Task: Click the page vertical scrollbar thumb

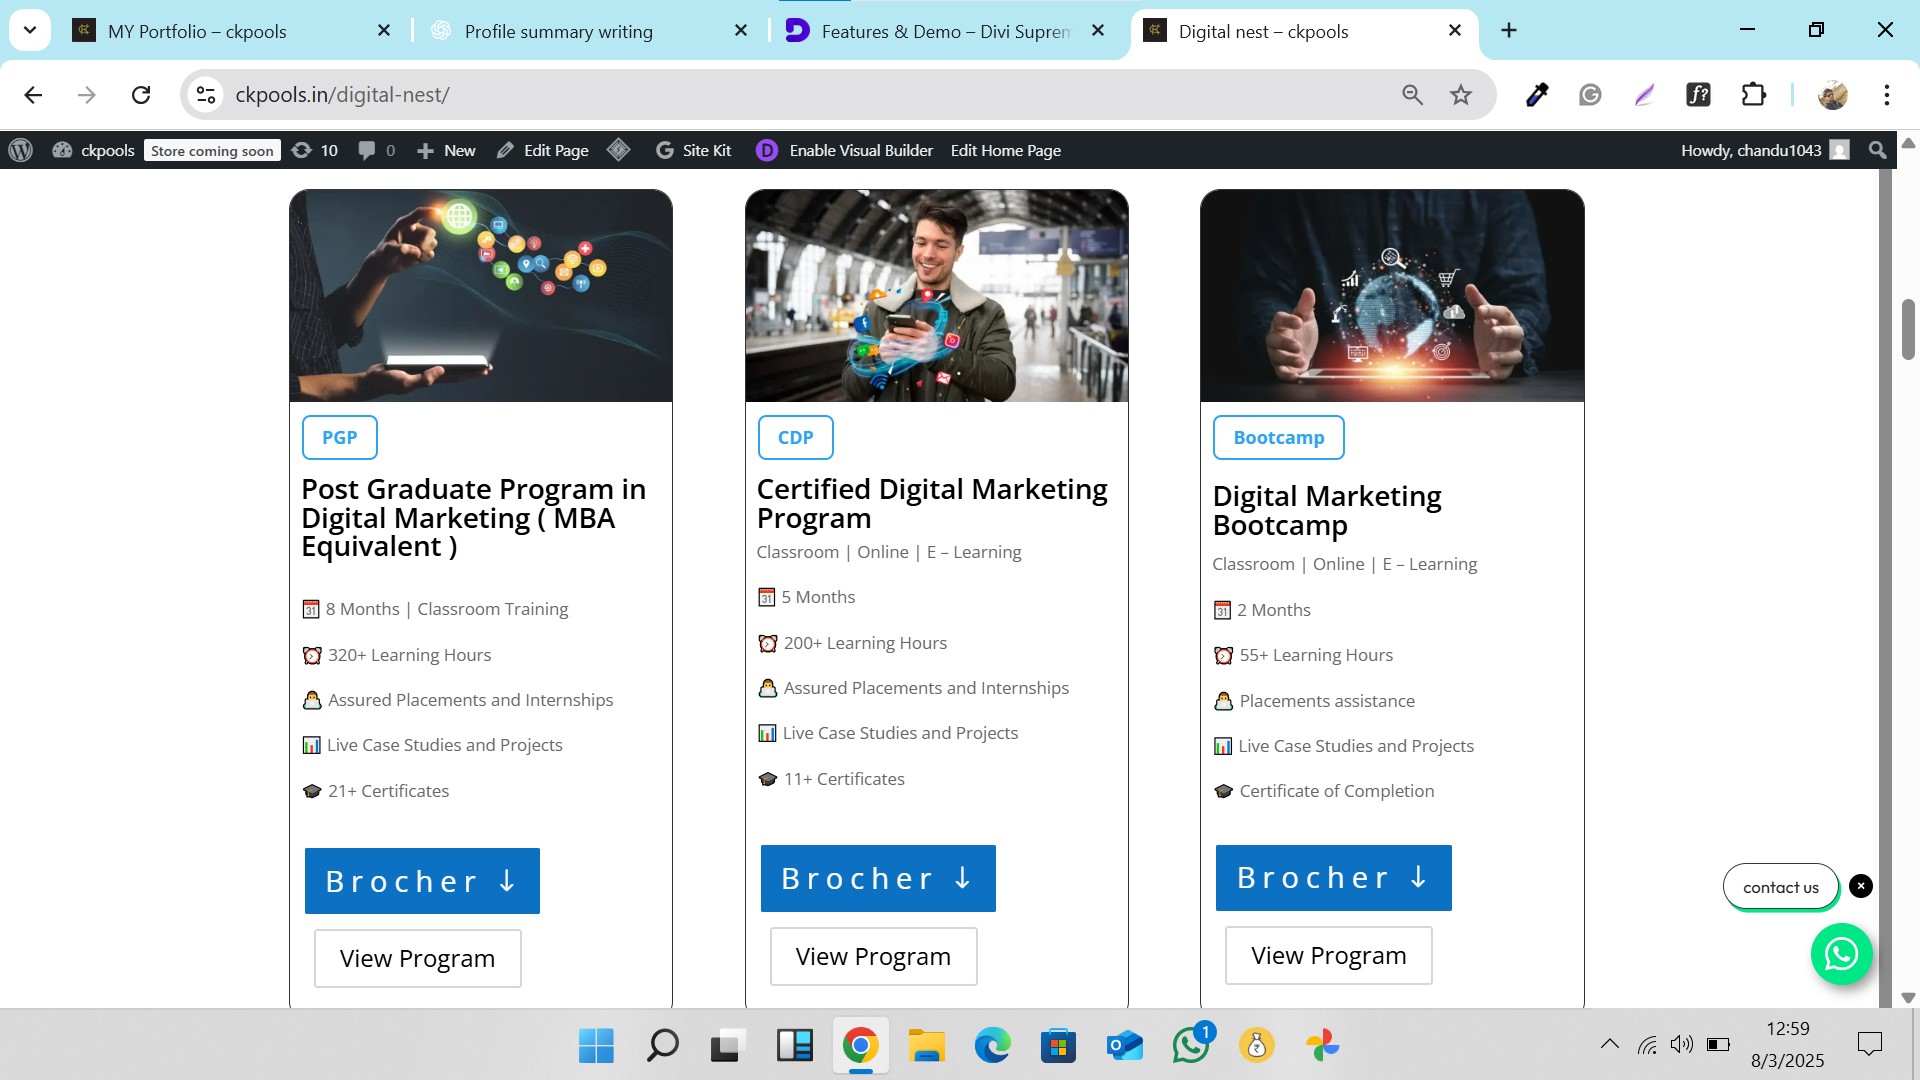Action: (1908, 328)
